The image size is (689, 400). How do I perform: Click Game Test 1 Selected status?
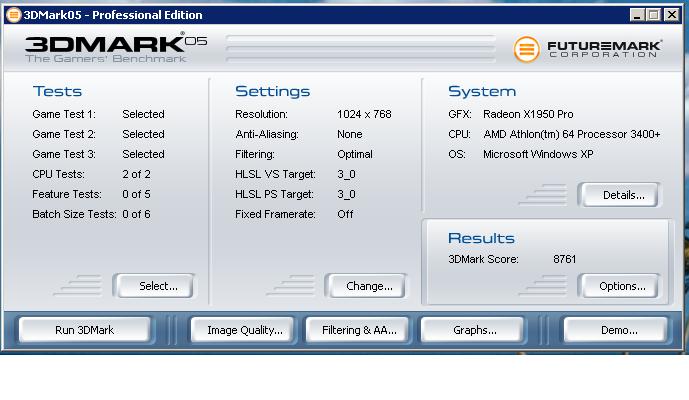pos(144,114)
